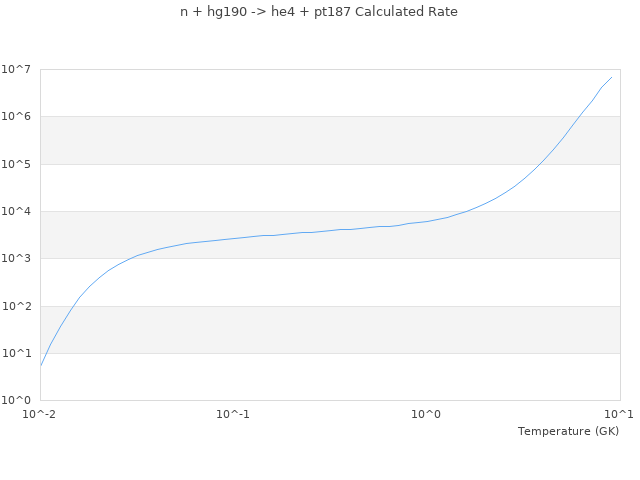The height and width of the screenshot is (480, 640).
Task: Click the 10^1 y-axis tick label
Action: click(19, 353)
